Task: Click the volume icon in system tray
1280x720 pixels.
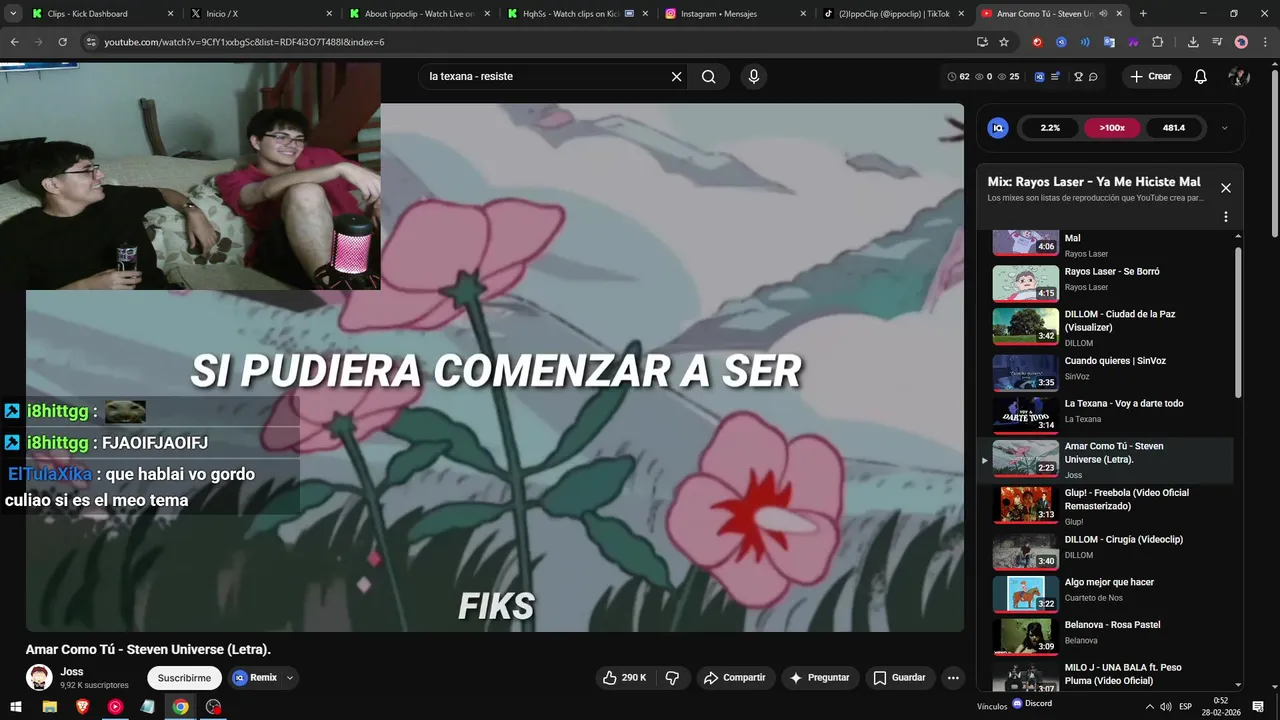Action: tap(1166, 706)
